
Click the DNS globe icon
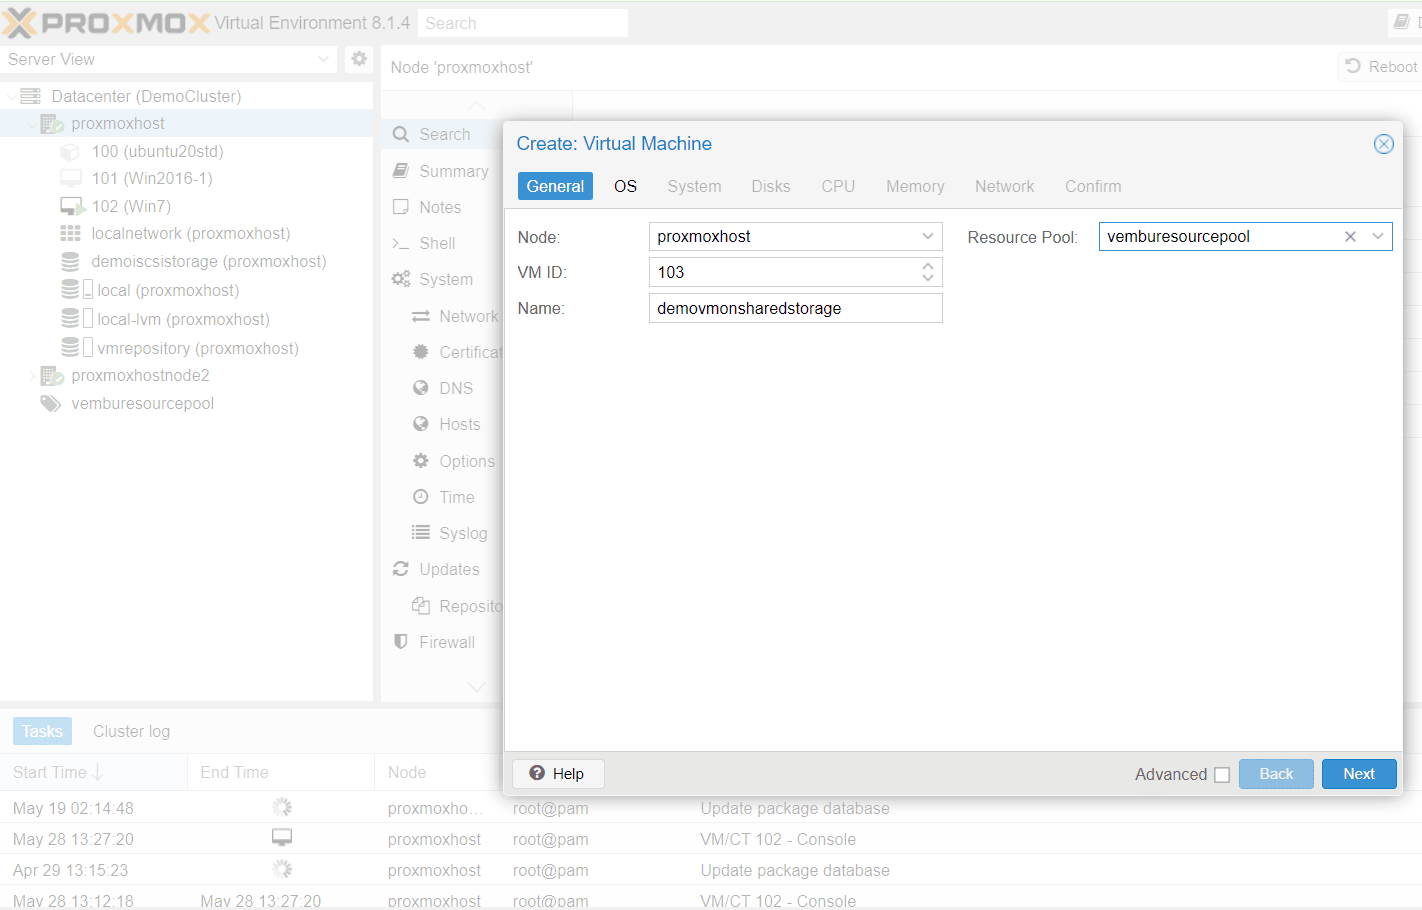[421, 388]
